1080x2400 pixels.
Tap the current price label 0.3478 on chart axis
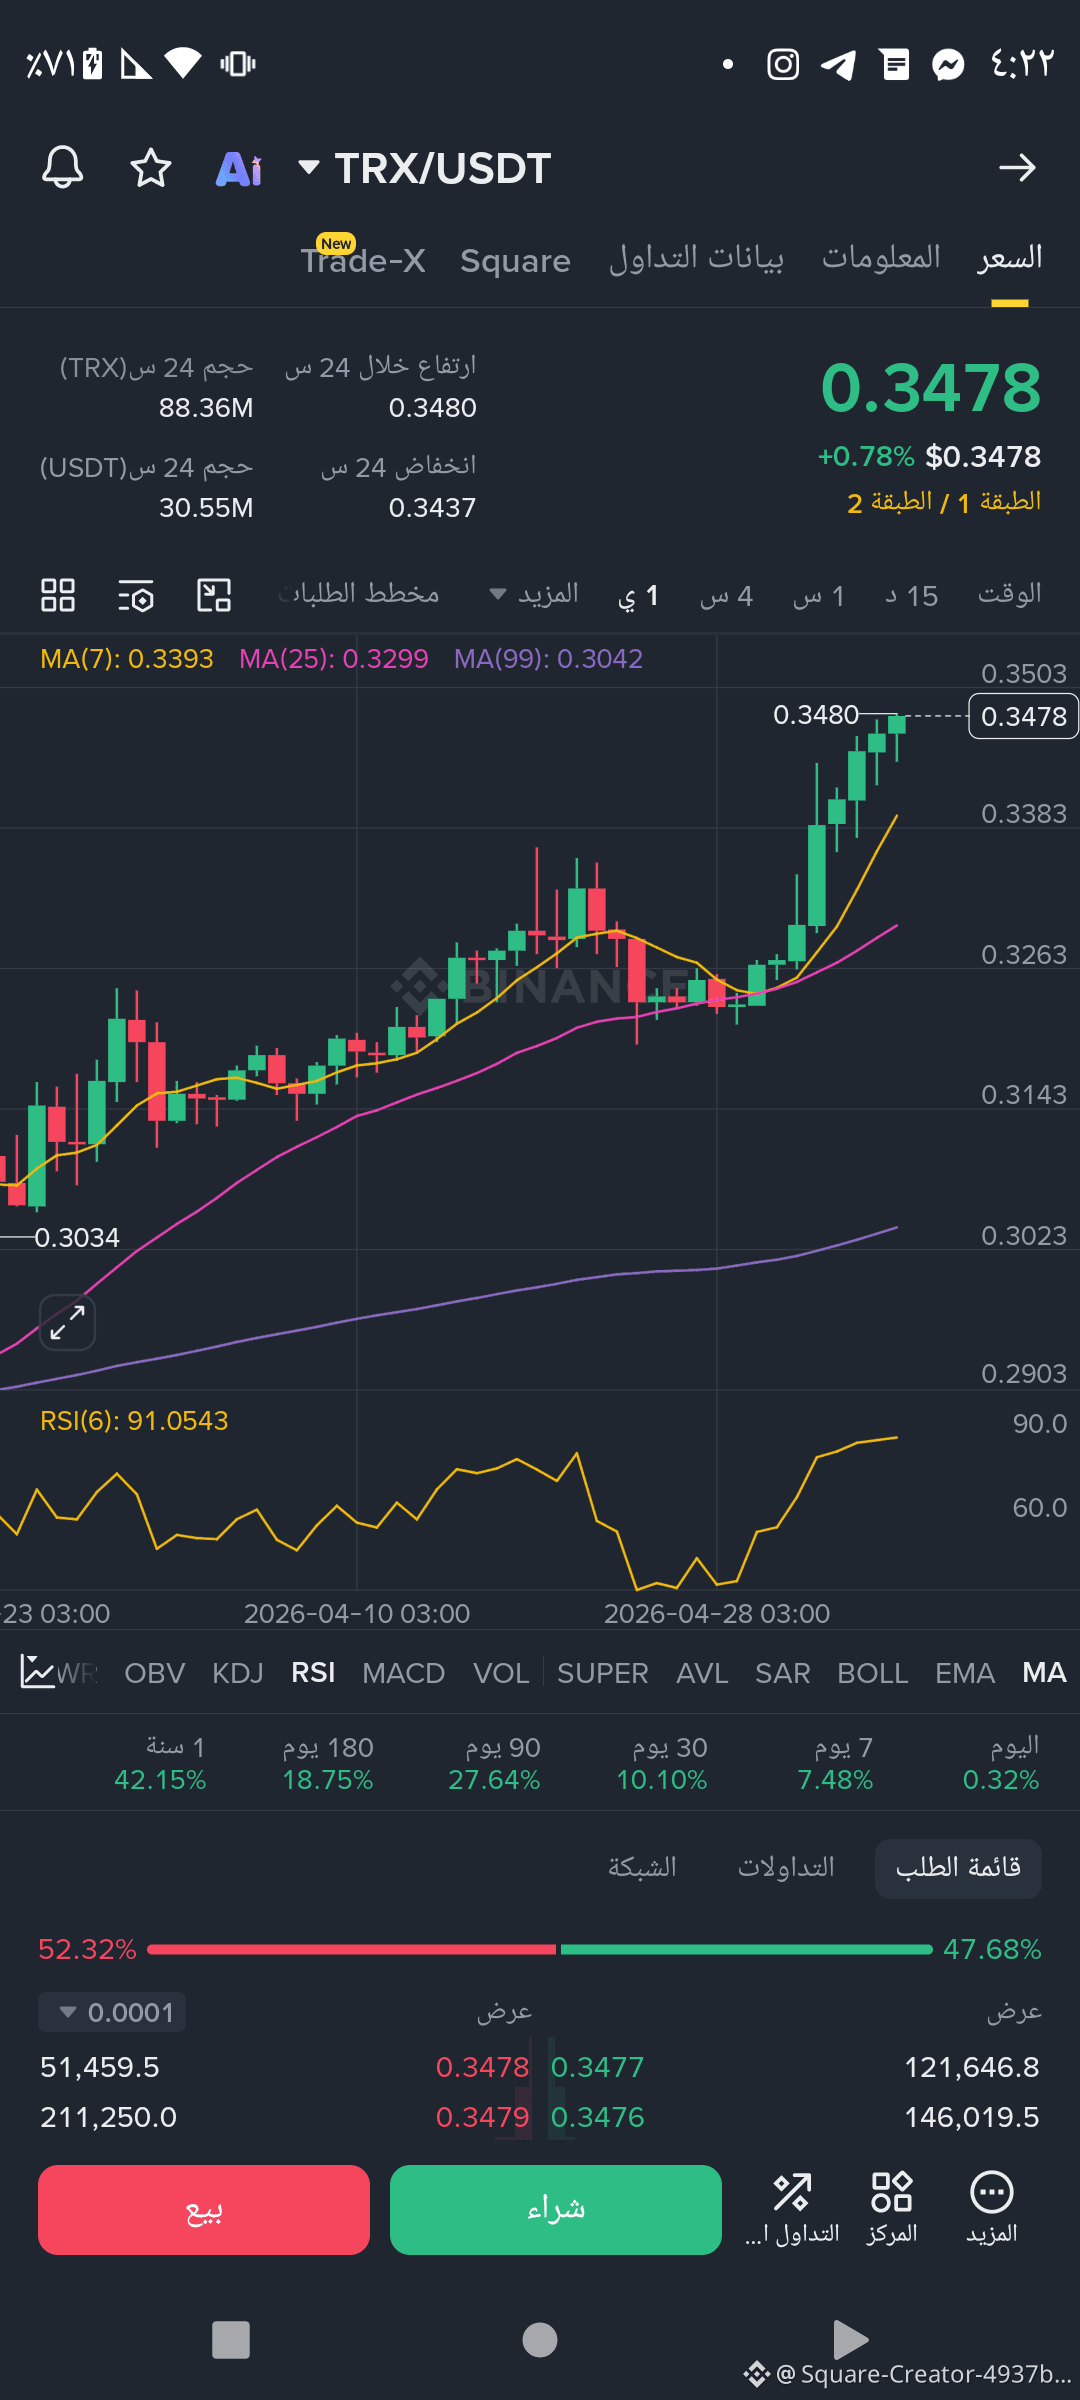[x=1024, y=716]
